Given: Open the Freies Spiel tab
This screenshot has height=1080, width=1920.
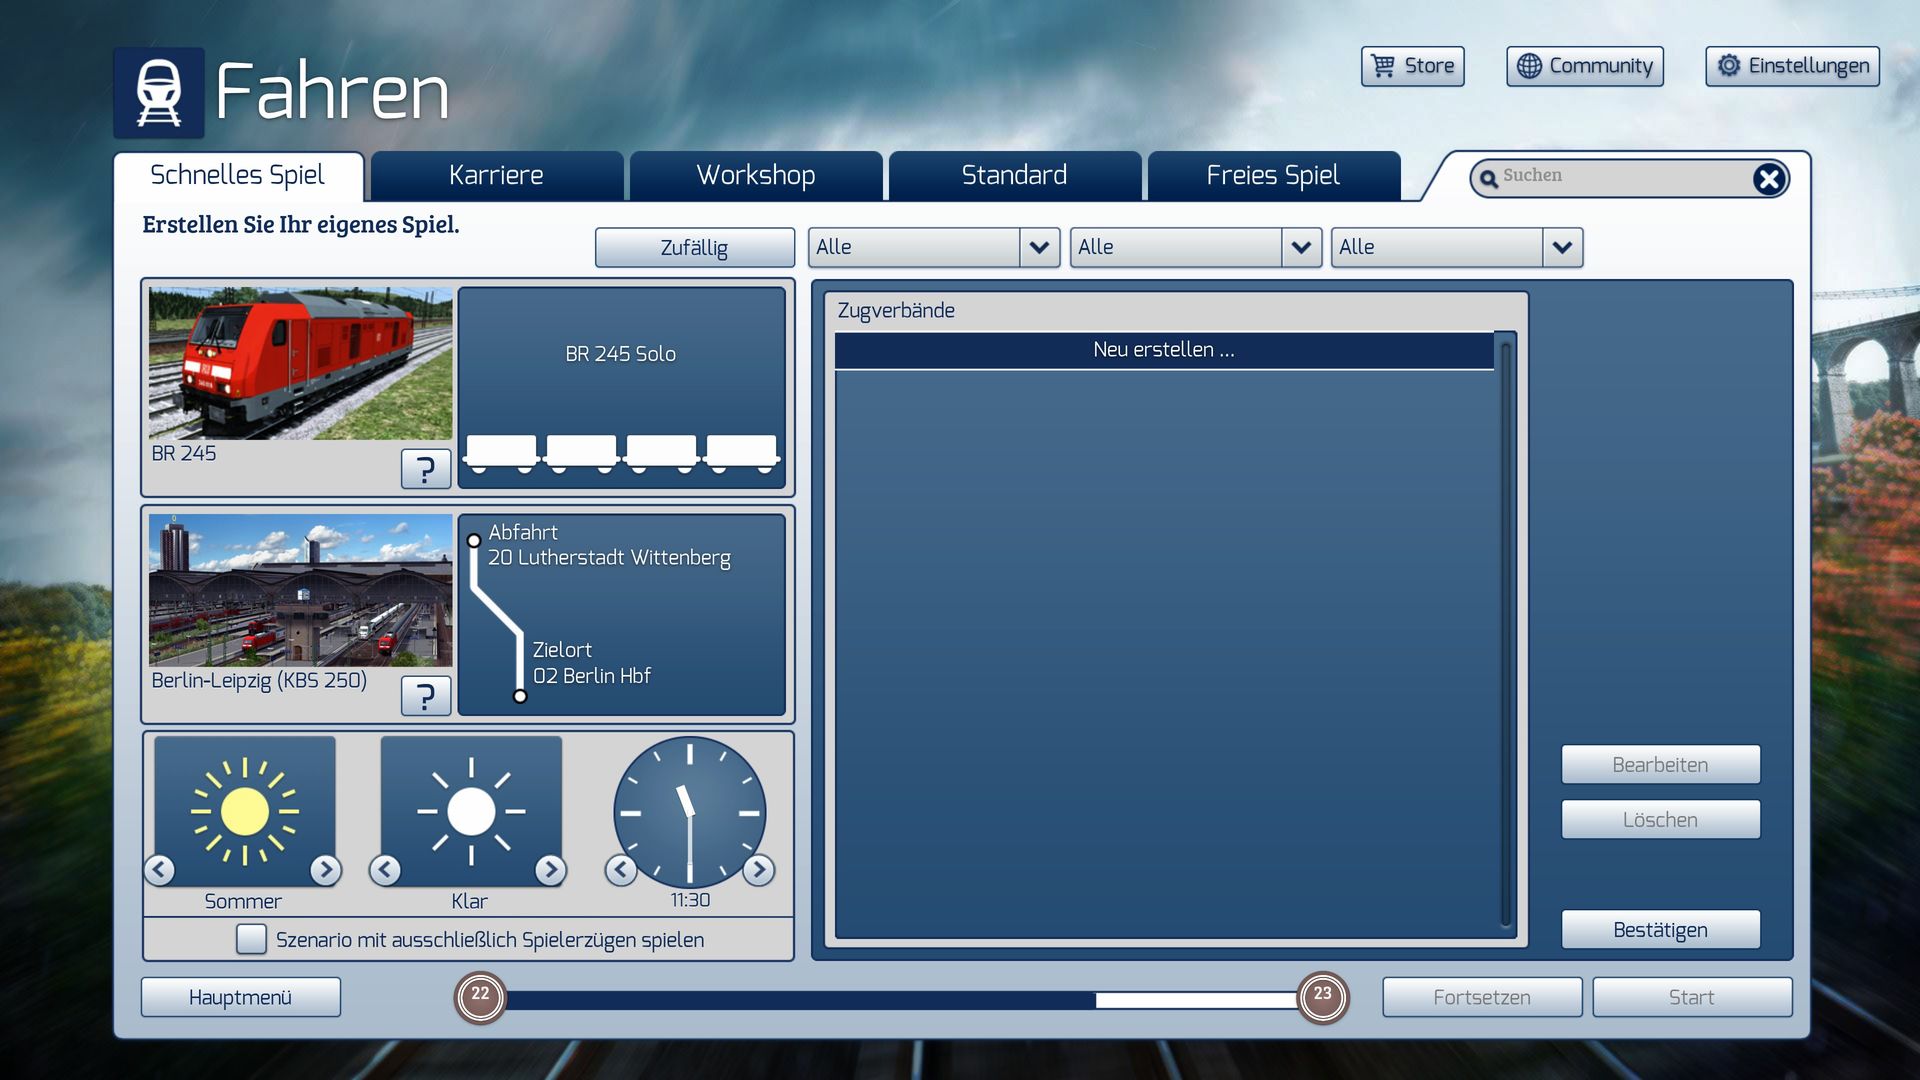Looking at the screenshot, I should pos(1272,176).
